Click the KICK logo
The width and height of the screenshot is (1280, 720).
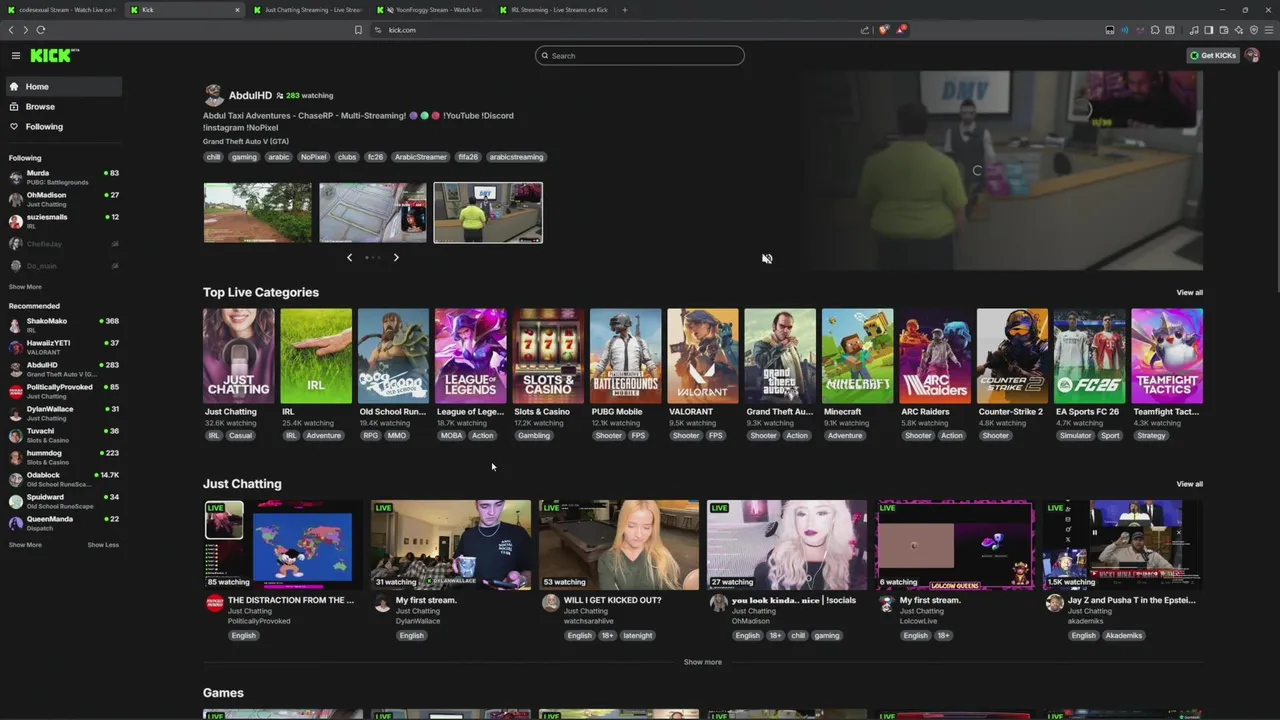[54, 56]
